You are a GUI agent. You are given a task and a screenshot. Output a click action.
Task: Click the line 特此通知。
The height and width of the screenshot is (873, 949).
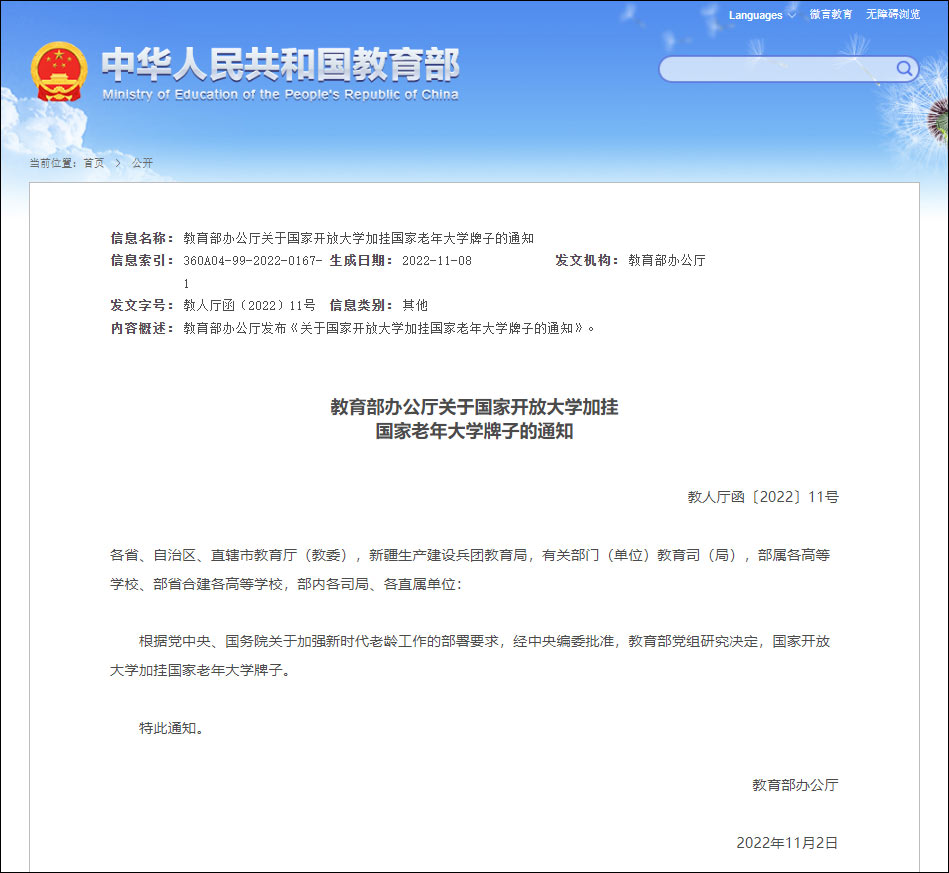171,728
